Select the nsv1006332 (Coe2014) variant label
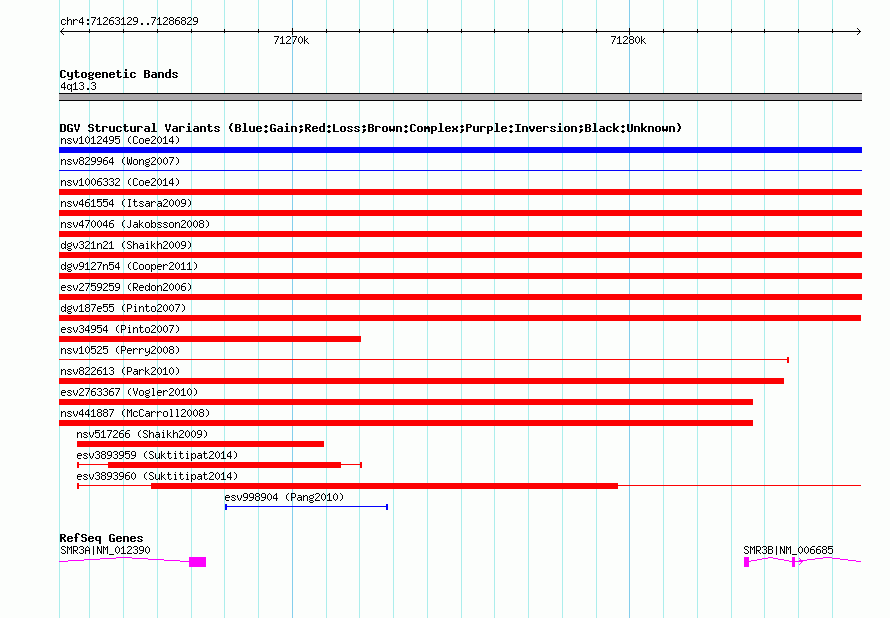 (120, 182)
